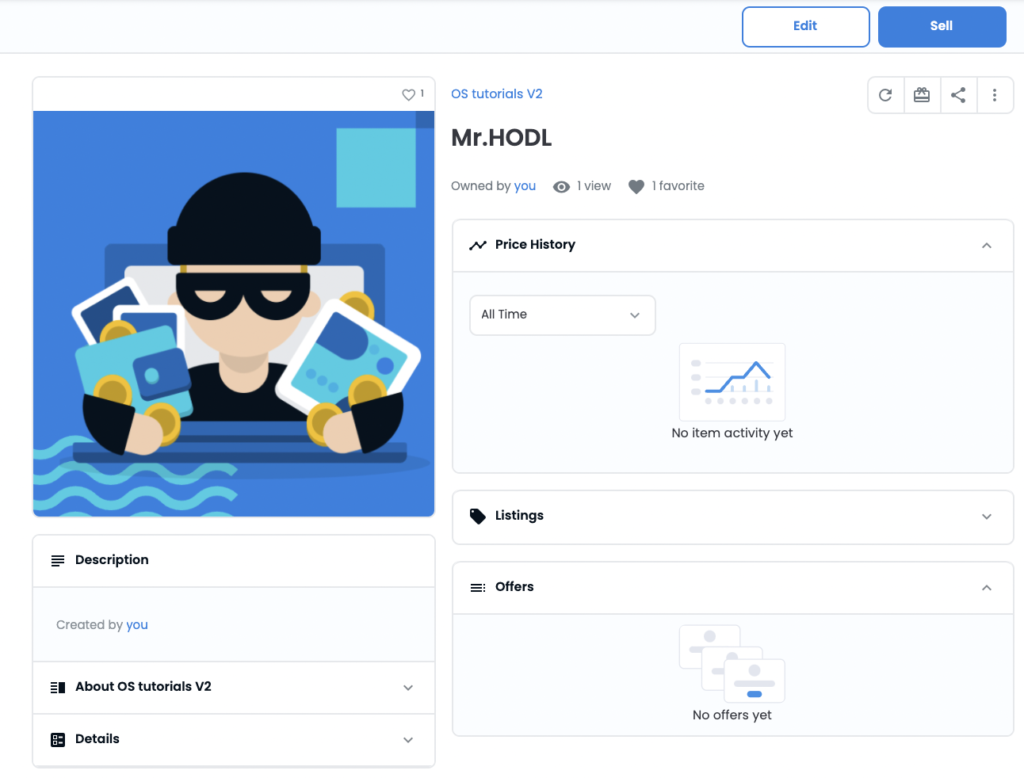Click the Price History trend icon
Image resolution: width=1024 pixels, height=778 pixels.
[478, 245]
